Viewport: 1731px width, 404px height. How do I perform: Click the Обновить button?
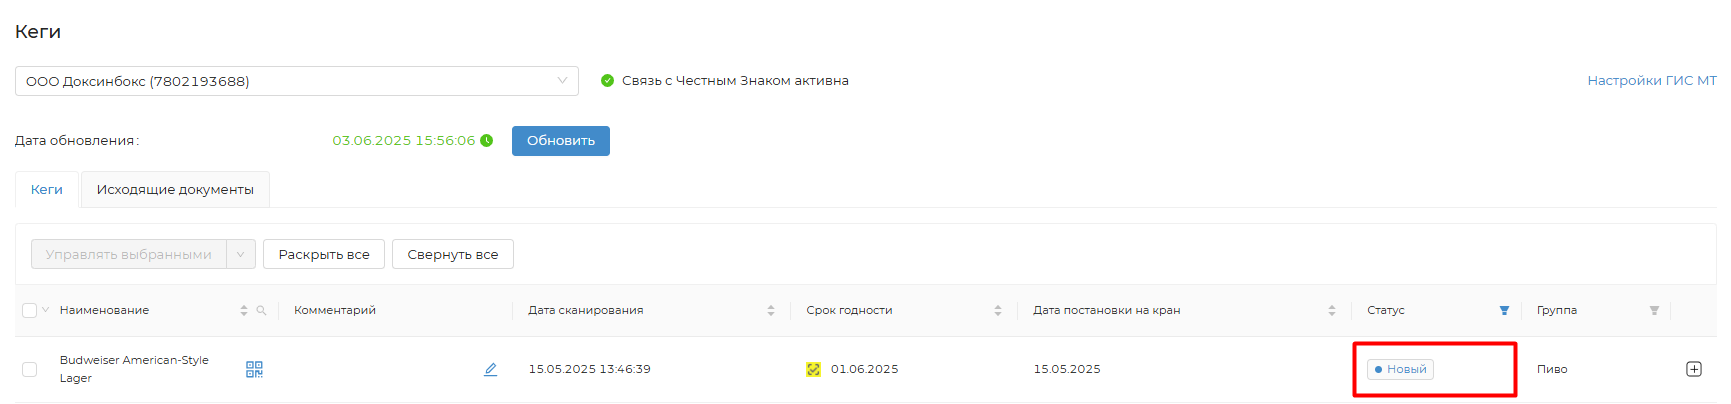561,141
